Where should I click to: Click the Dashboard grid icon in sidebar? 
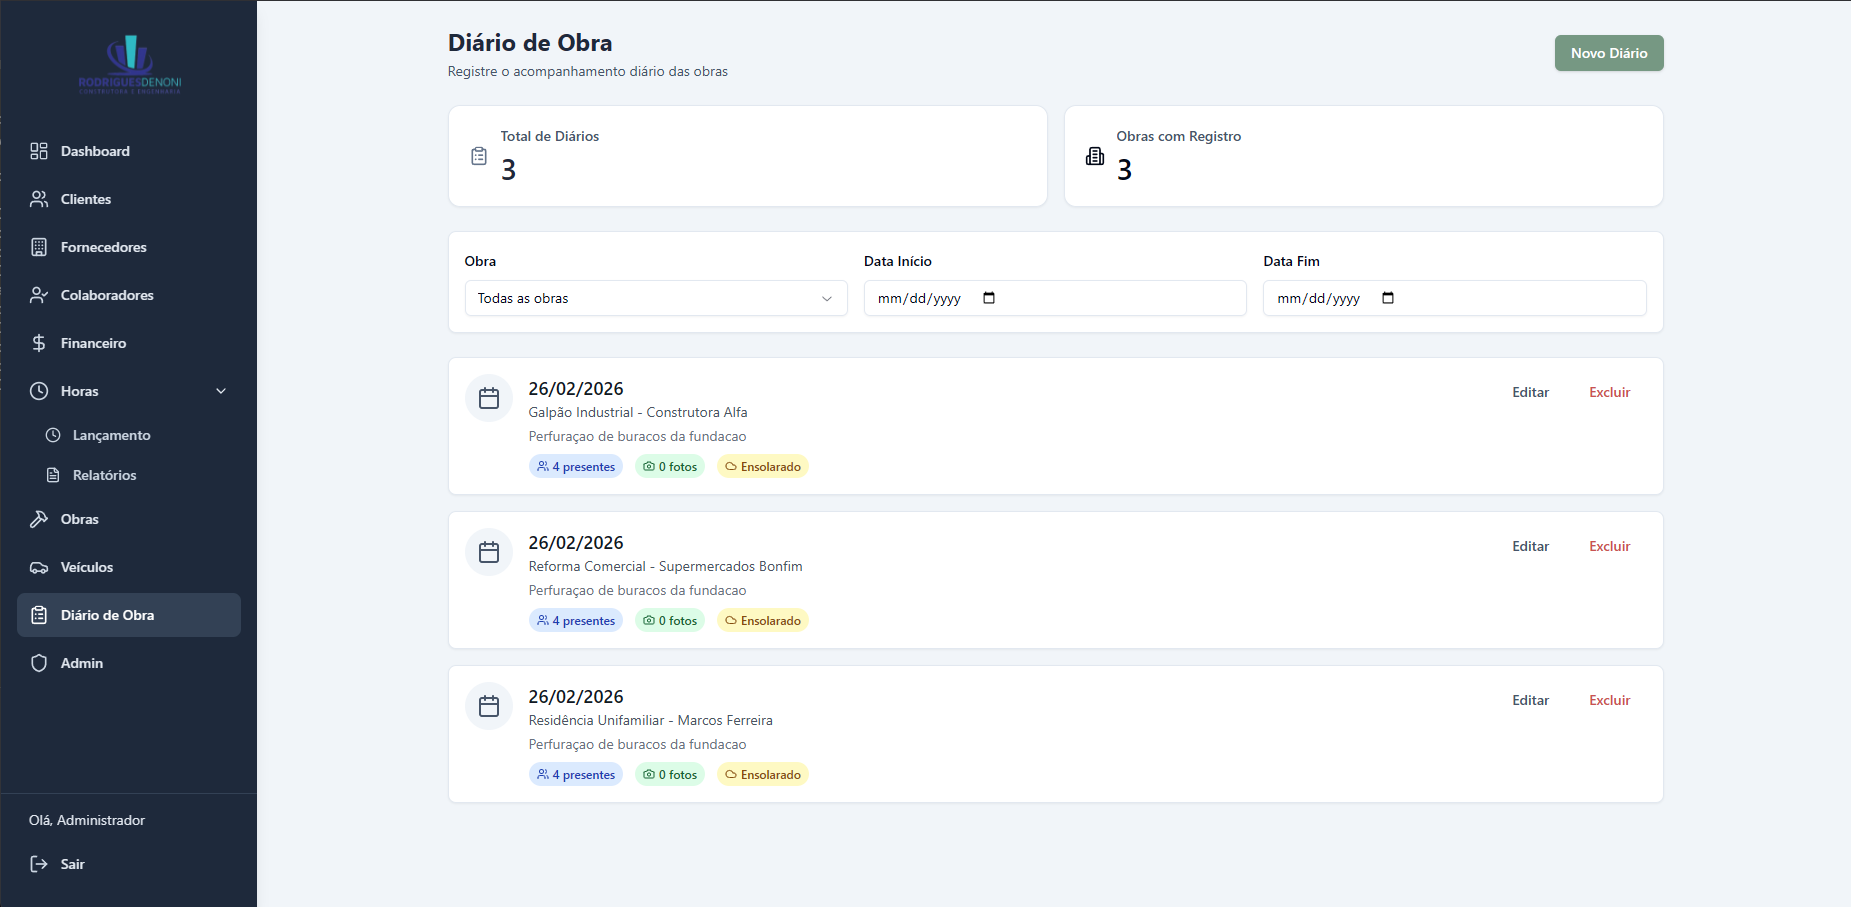pyautogui.click(x=39, y=151)
